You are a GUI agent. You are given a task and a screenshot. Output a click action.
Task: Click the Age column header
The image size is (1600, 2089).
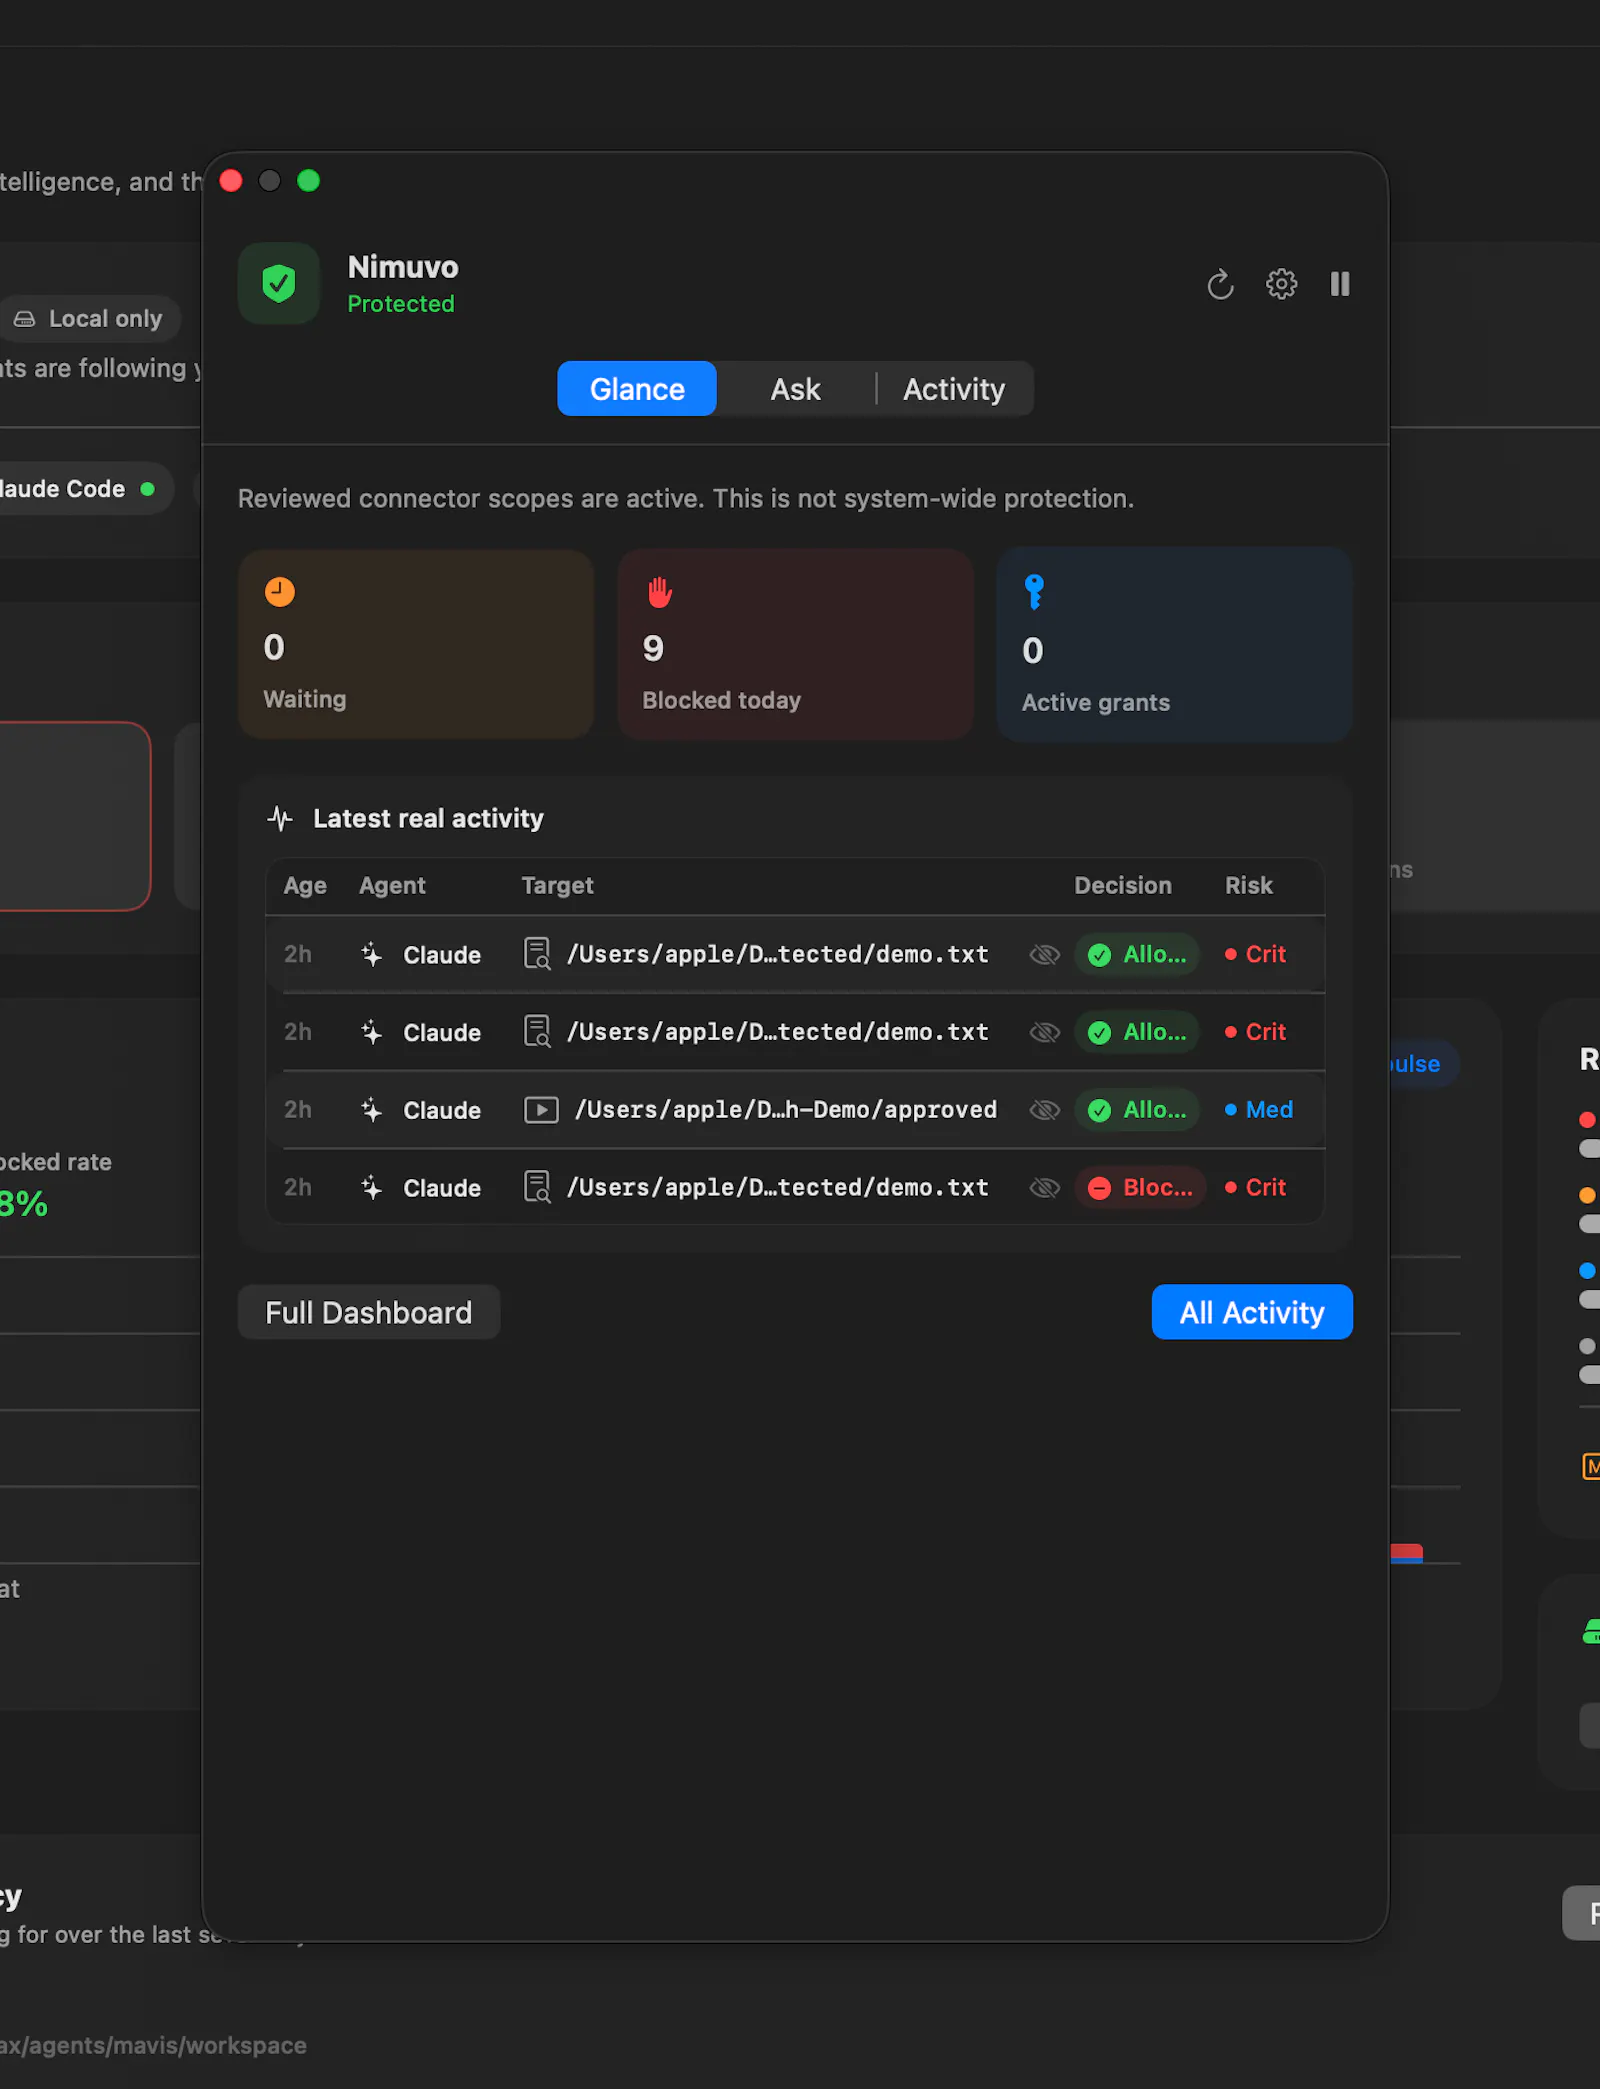pyautogui.click(x=305, y=886)
